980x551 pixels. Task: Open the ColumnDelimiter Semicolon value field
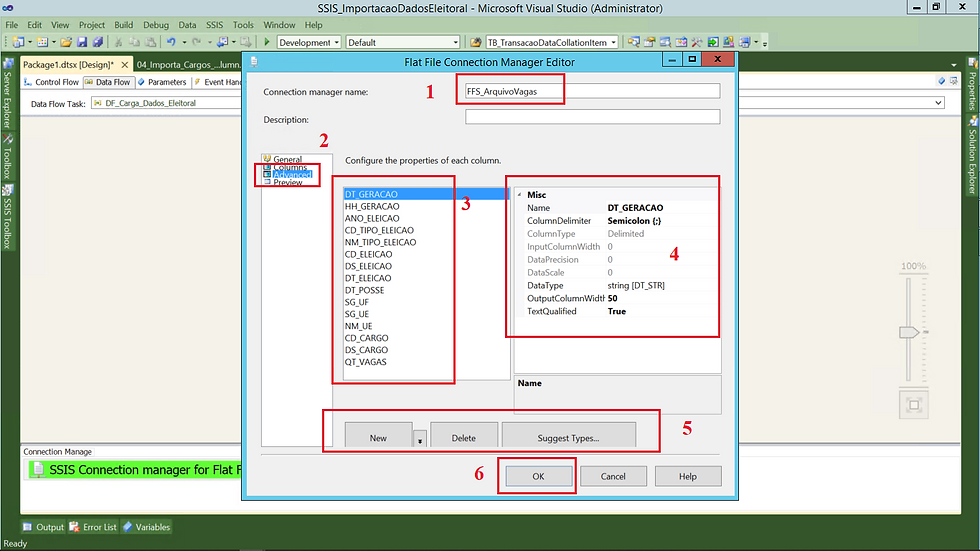661,221
